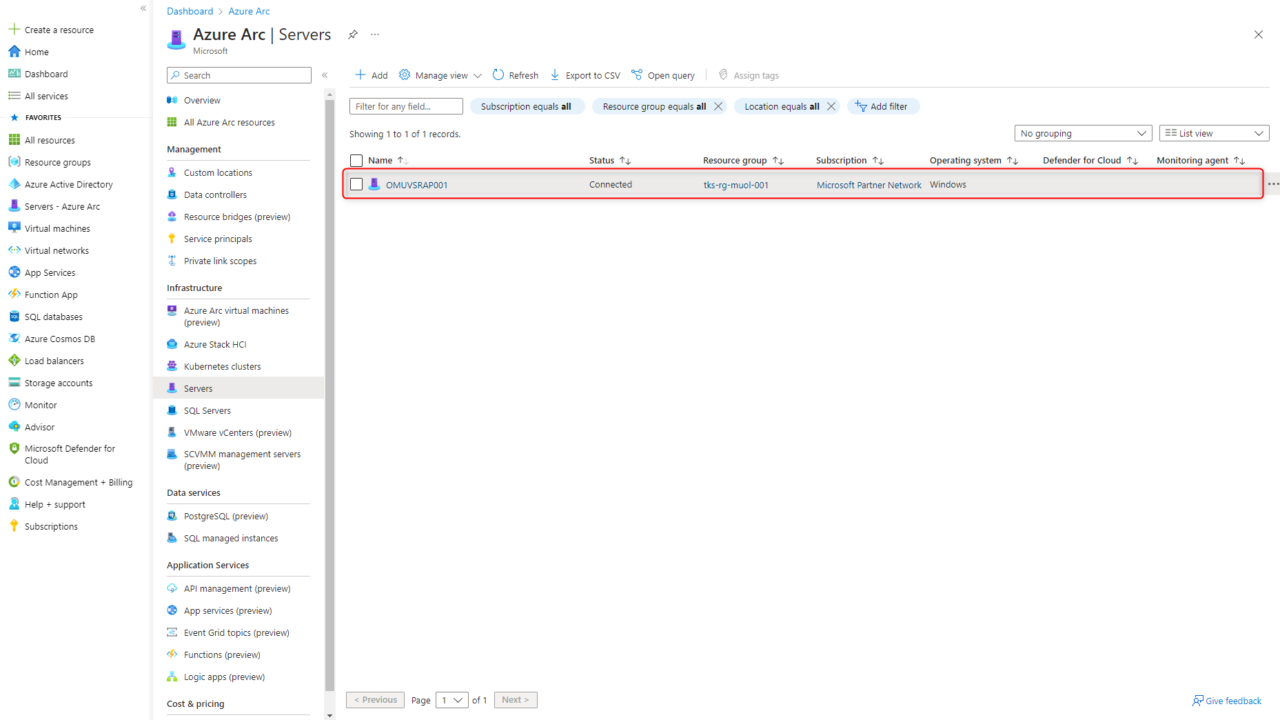Sort the table by Status column

[x=610, y=160]
